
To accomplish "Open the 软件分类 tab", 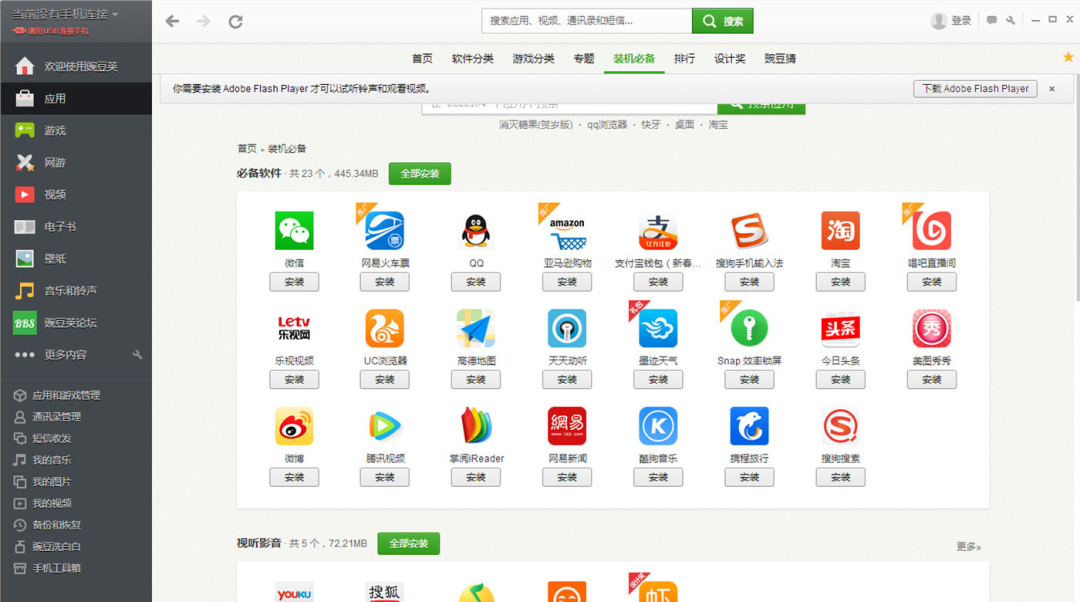I will [x=472, y=59].
